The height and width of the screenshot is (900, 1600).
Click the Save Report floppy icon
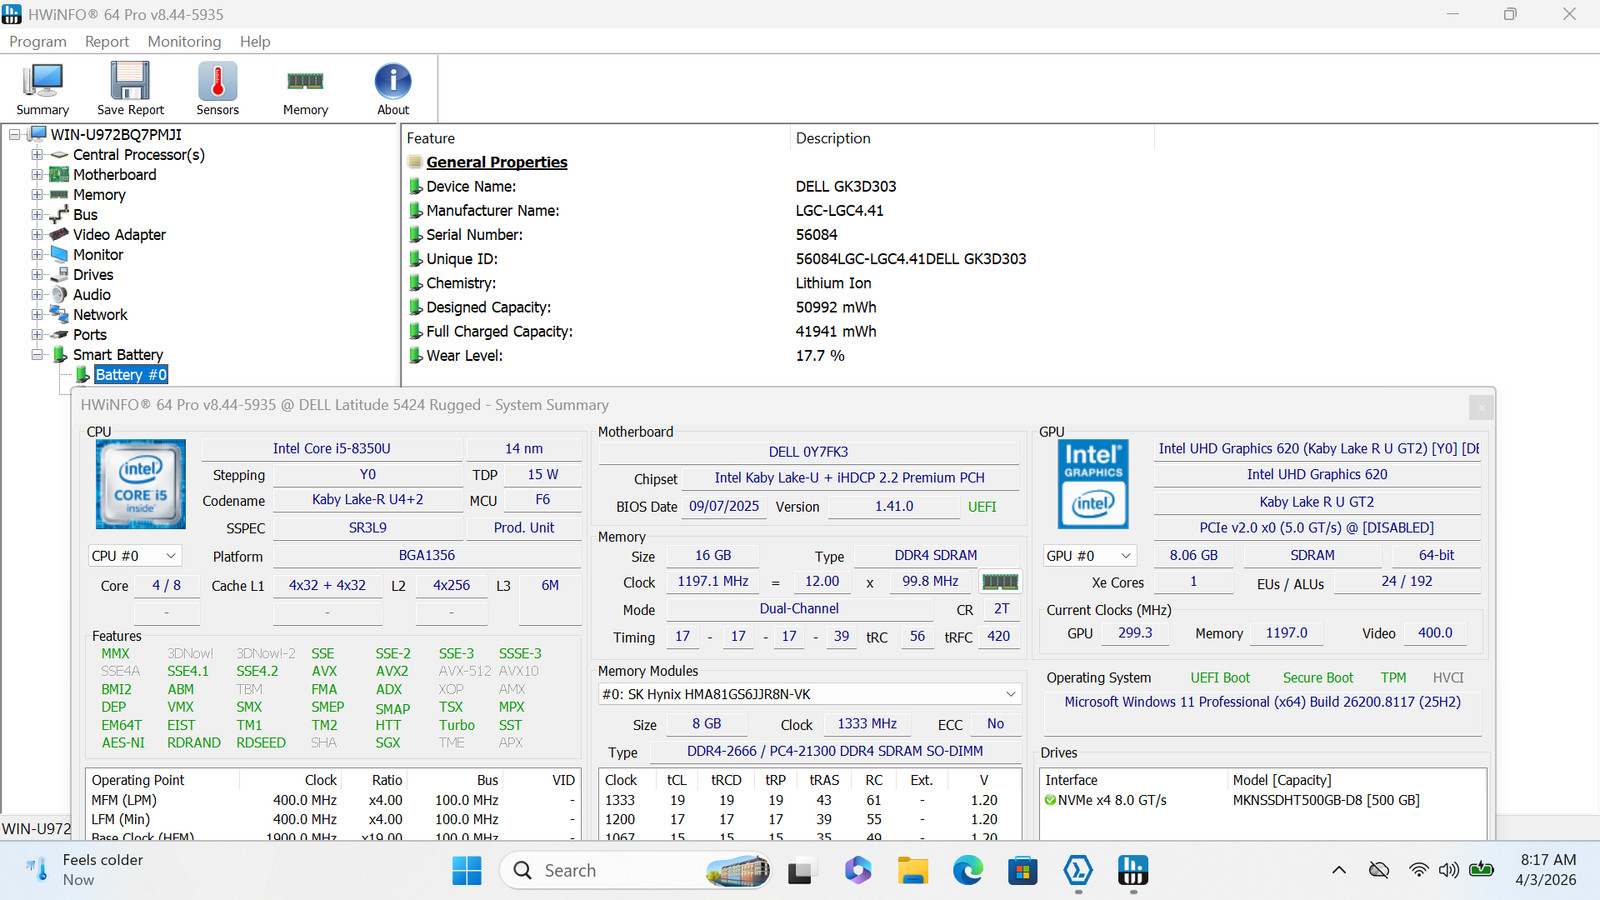[130, 89]
